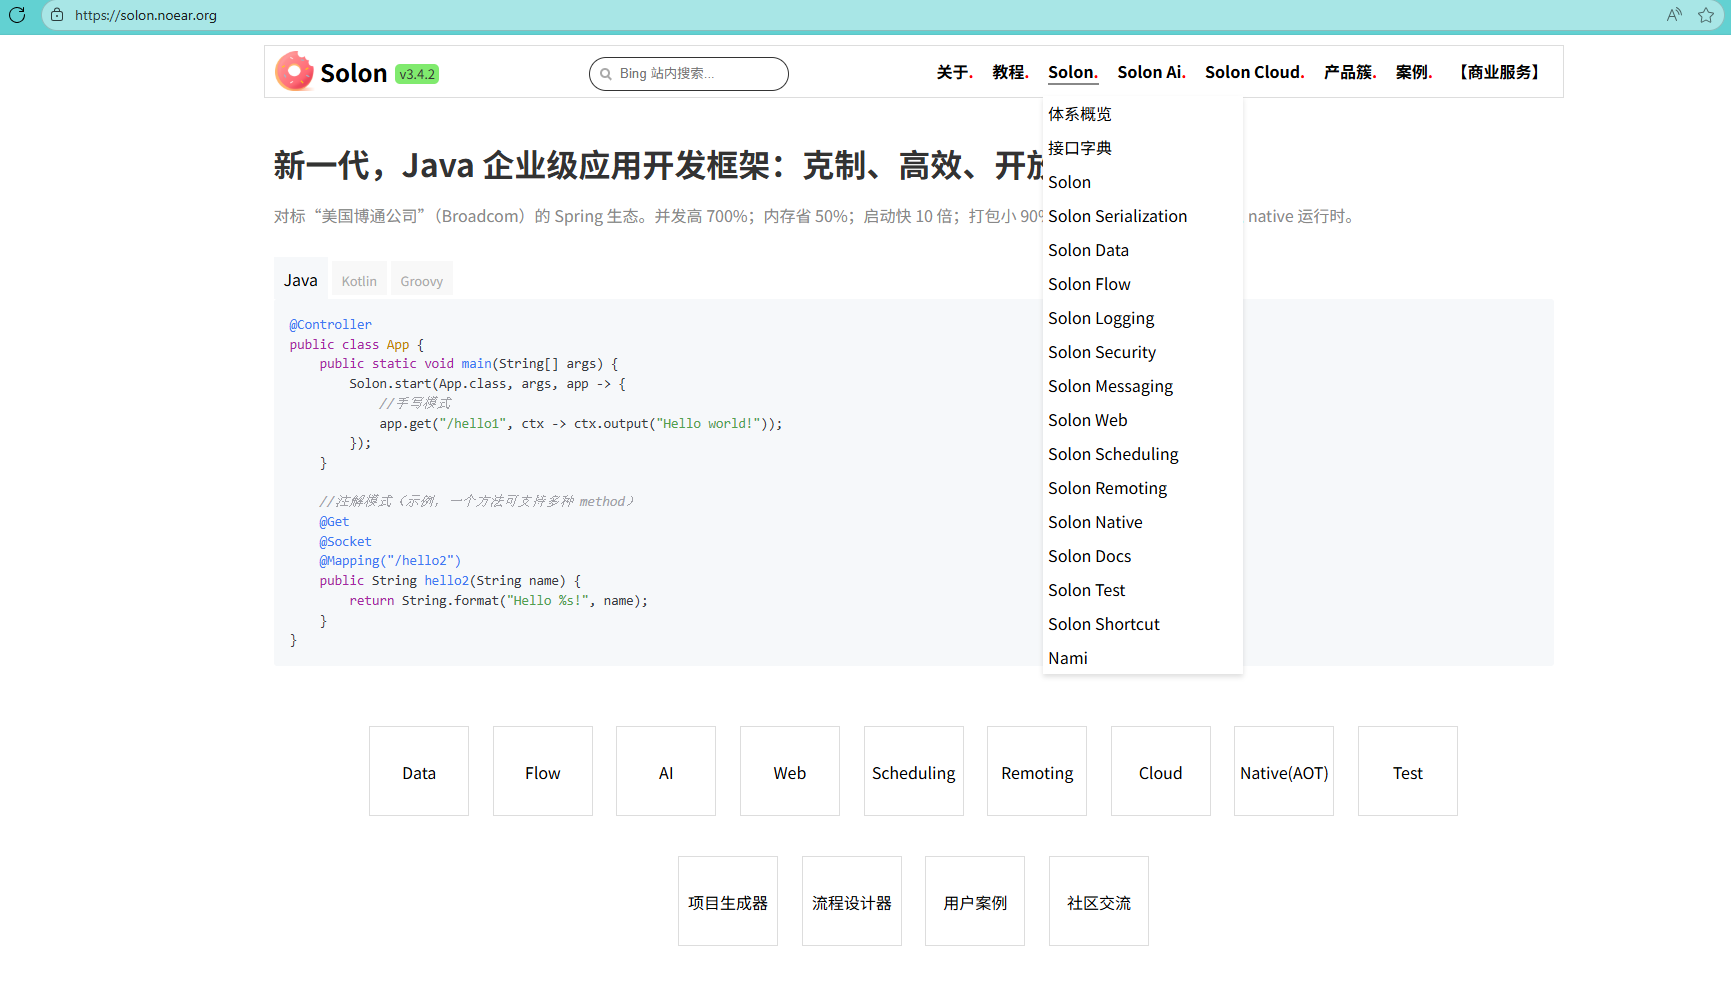Add page to favorites with star icon

[1706, 15]
